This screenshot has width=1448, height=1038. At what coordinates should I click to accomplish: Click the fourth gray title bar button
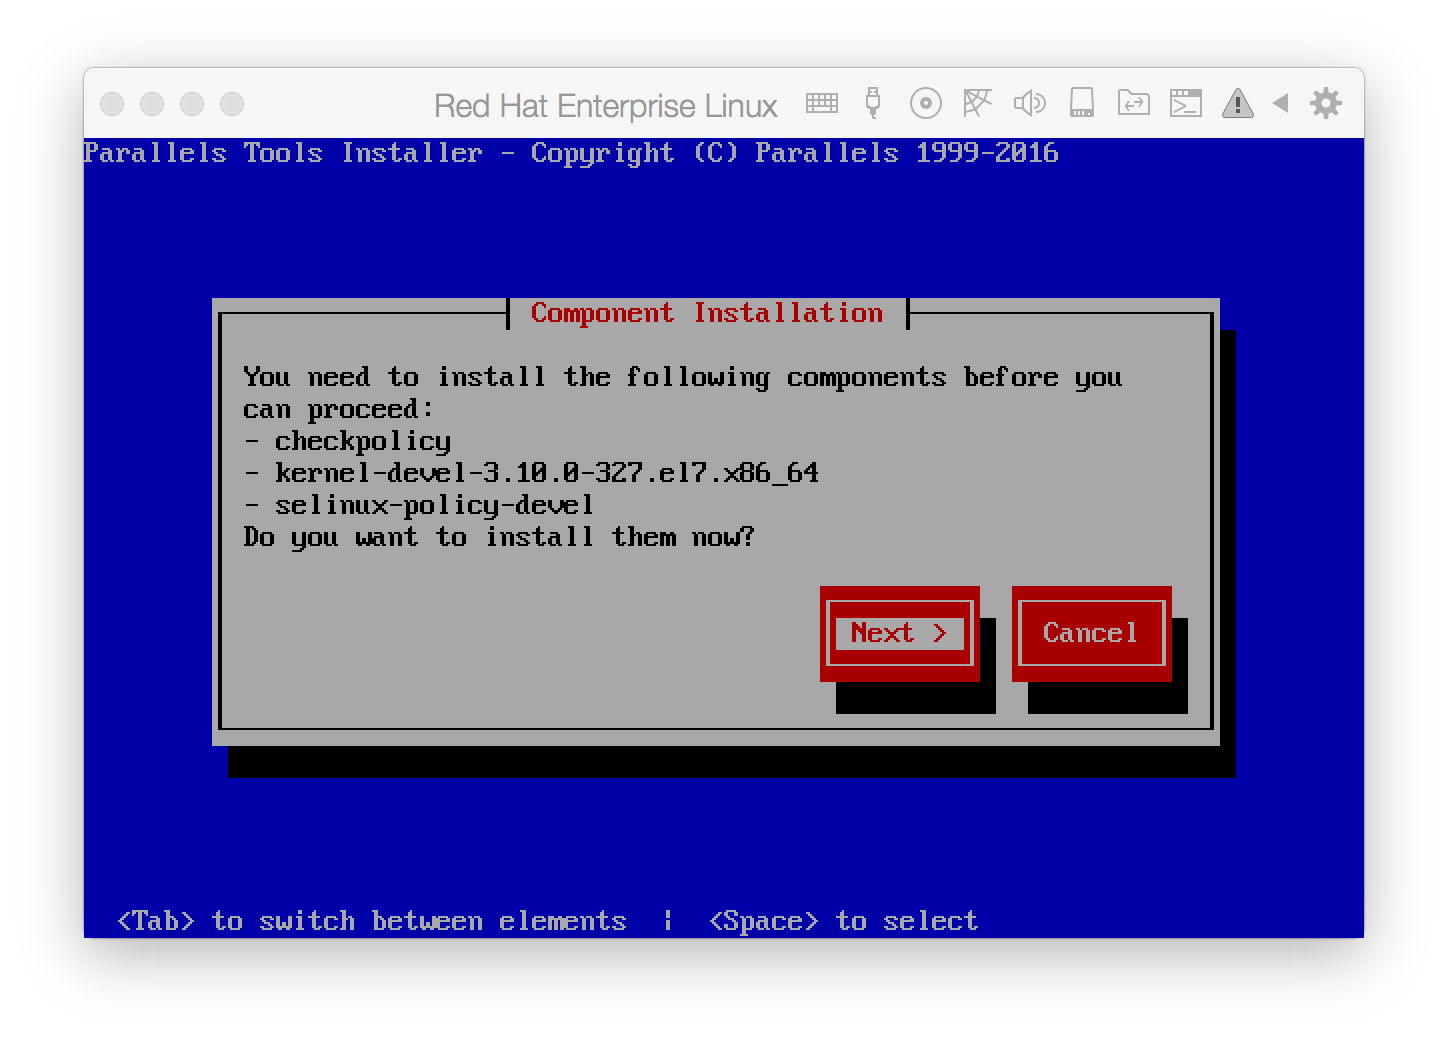click(x=232, y=104)
